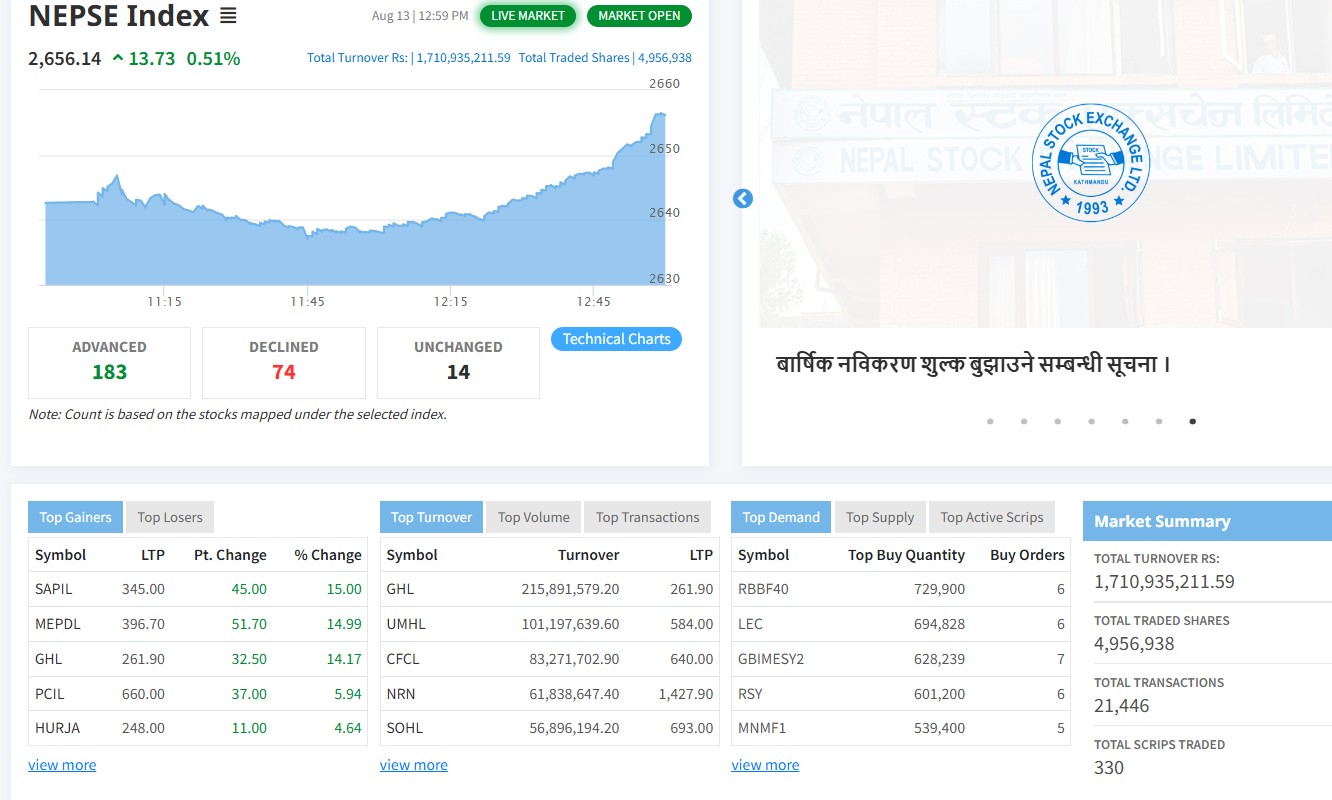Select the third carousel dot

(1057, 421)
